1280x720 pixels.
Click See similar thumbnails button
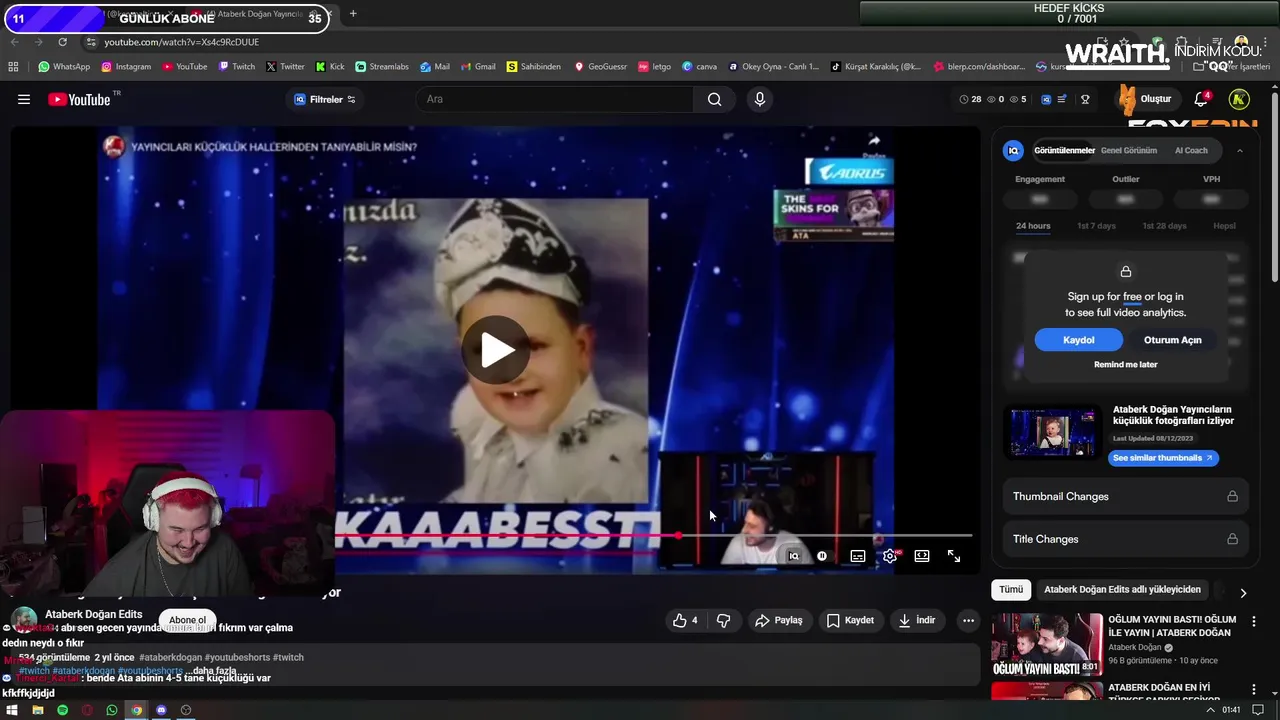click(1163, 458)
